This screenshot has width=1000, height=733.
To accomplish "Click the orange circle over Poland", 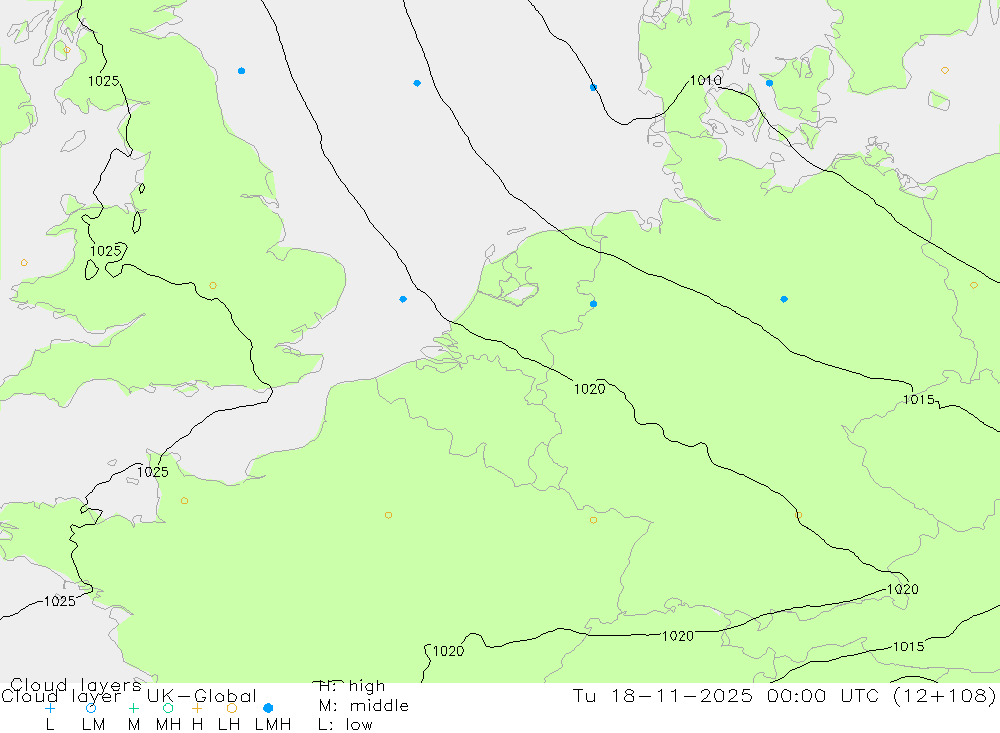I will pyautogui.click(x=974, y=286).
